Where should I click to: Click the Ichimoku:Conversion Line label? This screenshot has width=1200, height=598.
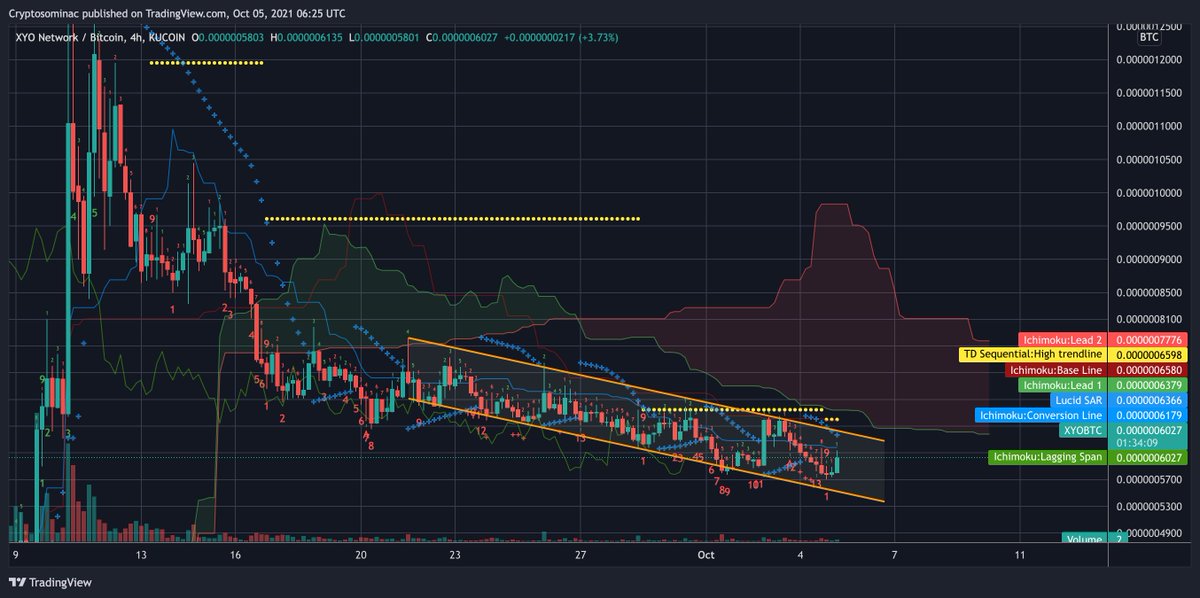[1039, 414]
